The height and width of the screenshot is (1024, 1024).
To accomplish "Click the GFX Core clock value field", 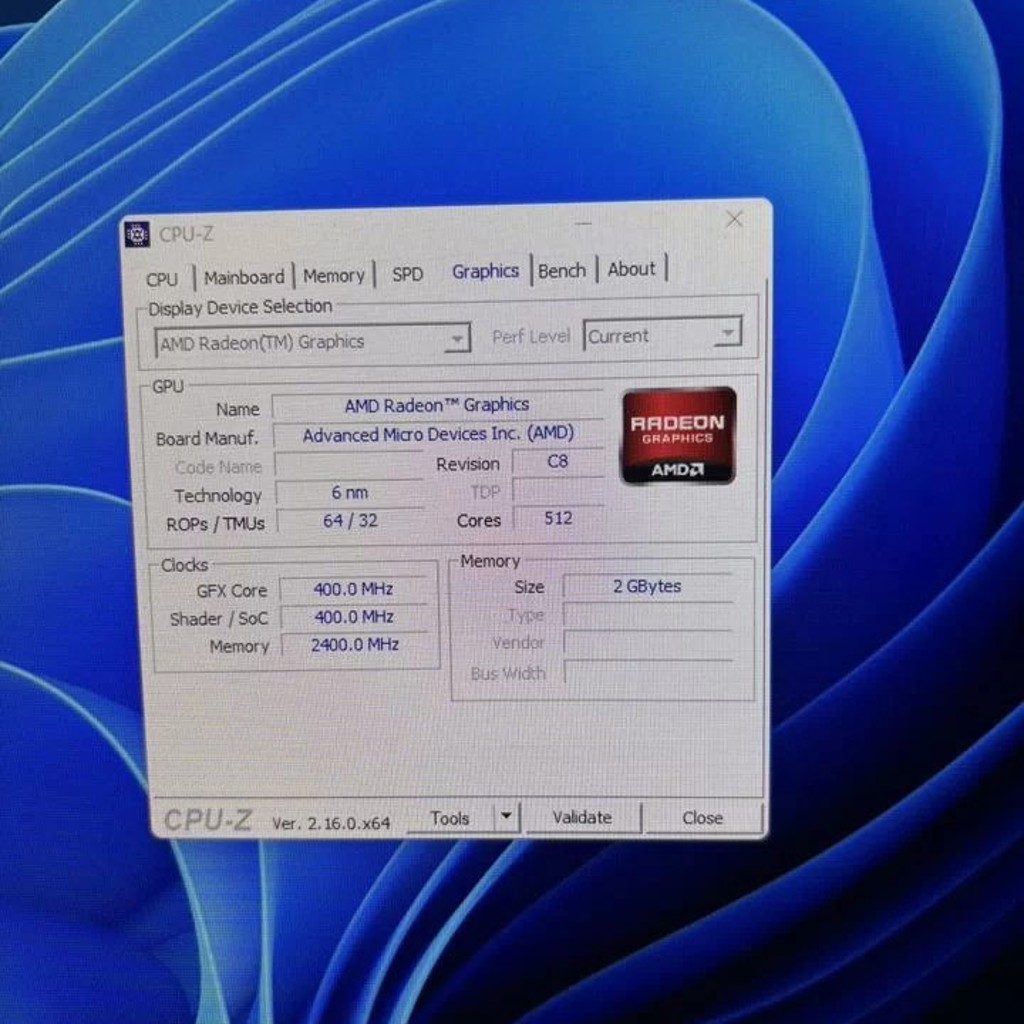I will click(353, 590).
